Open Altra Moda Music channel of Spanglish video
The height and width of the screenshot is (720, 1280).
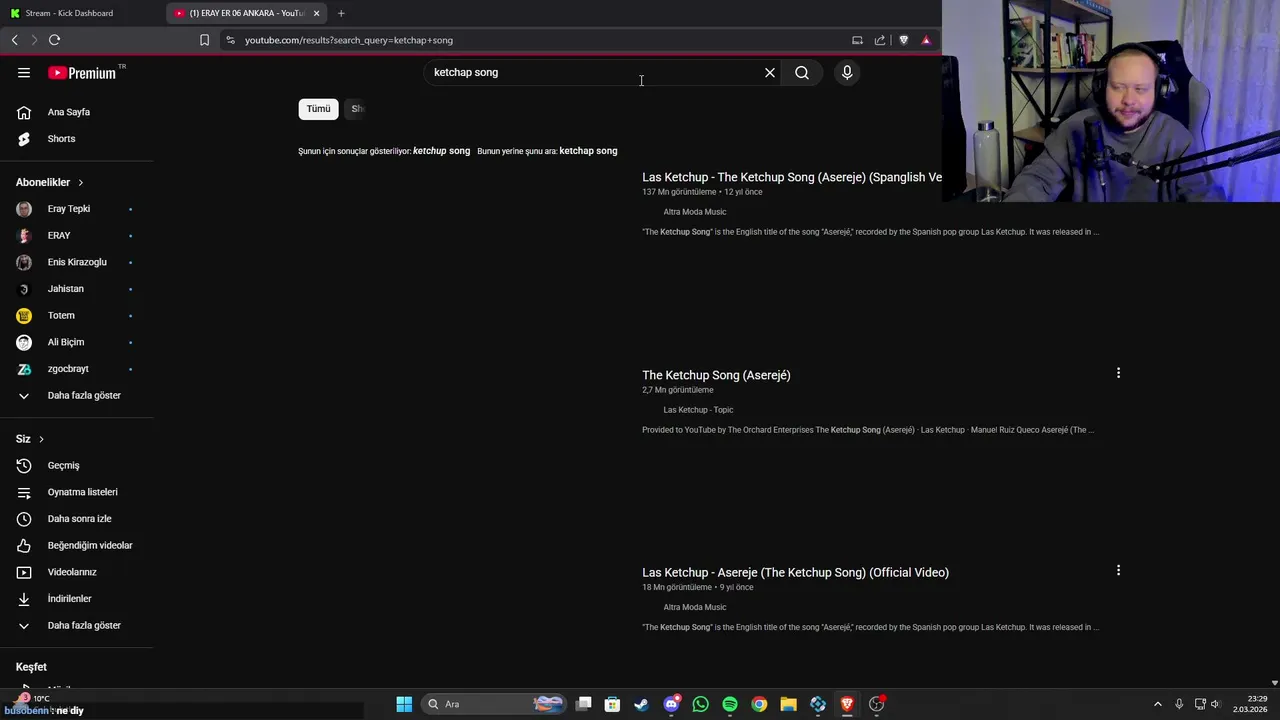click(x=695, y=212)
